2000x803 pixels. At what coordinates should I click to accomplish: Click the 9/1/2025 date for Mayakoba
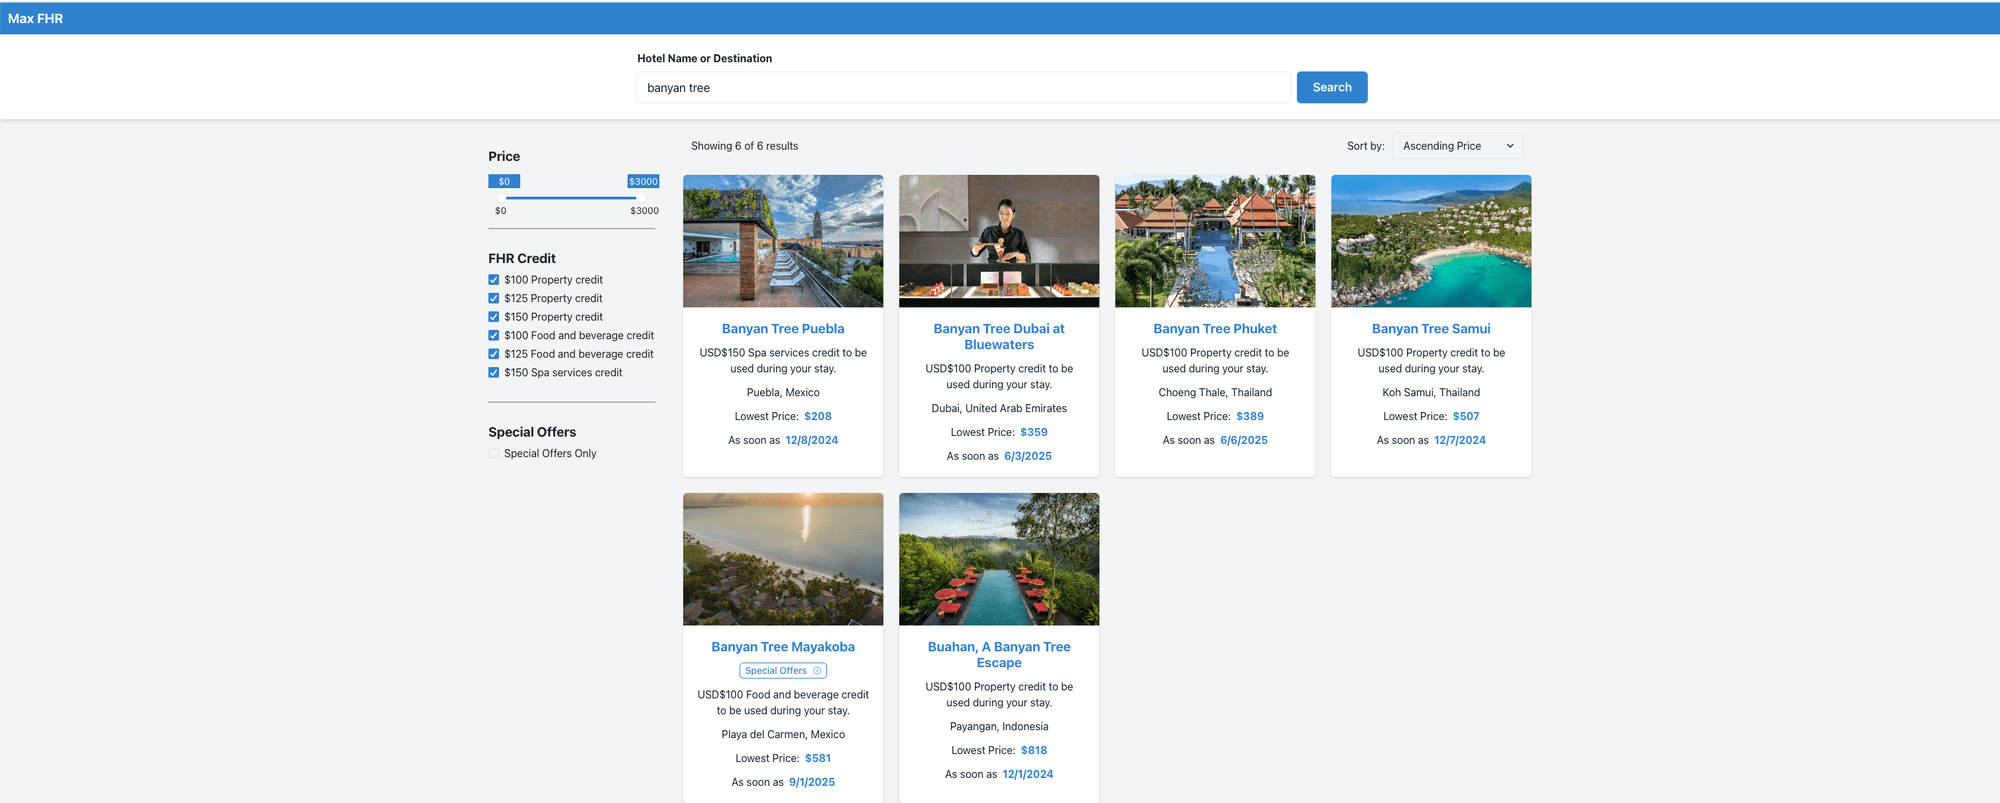pyautogui.click(x=812, y=783)
